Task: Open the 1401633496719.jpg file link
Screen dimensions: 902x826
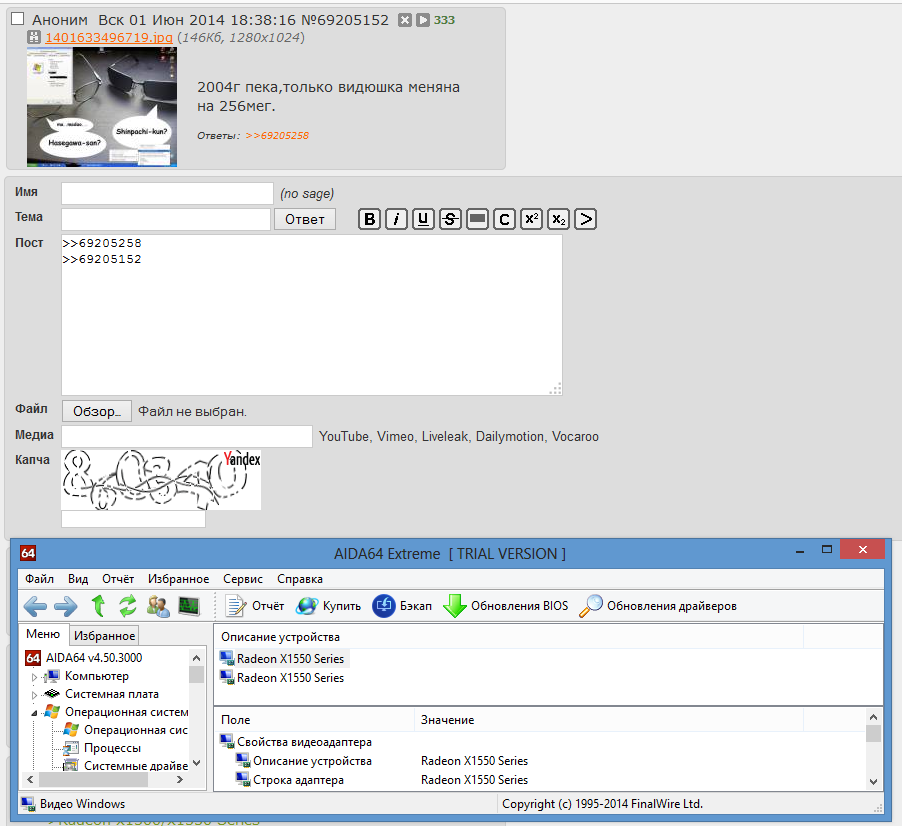Action: coord(109,37)
